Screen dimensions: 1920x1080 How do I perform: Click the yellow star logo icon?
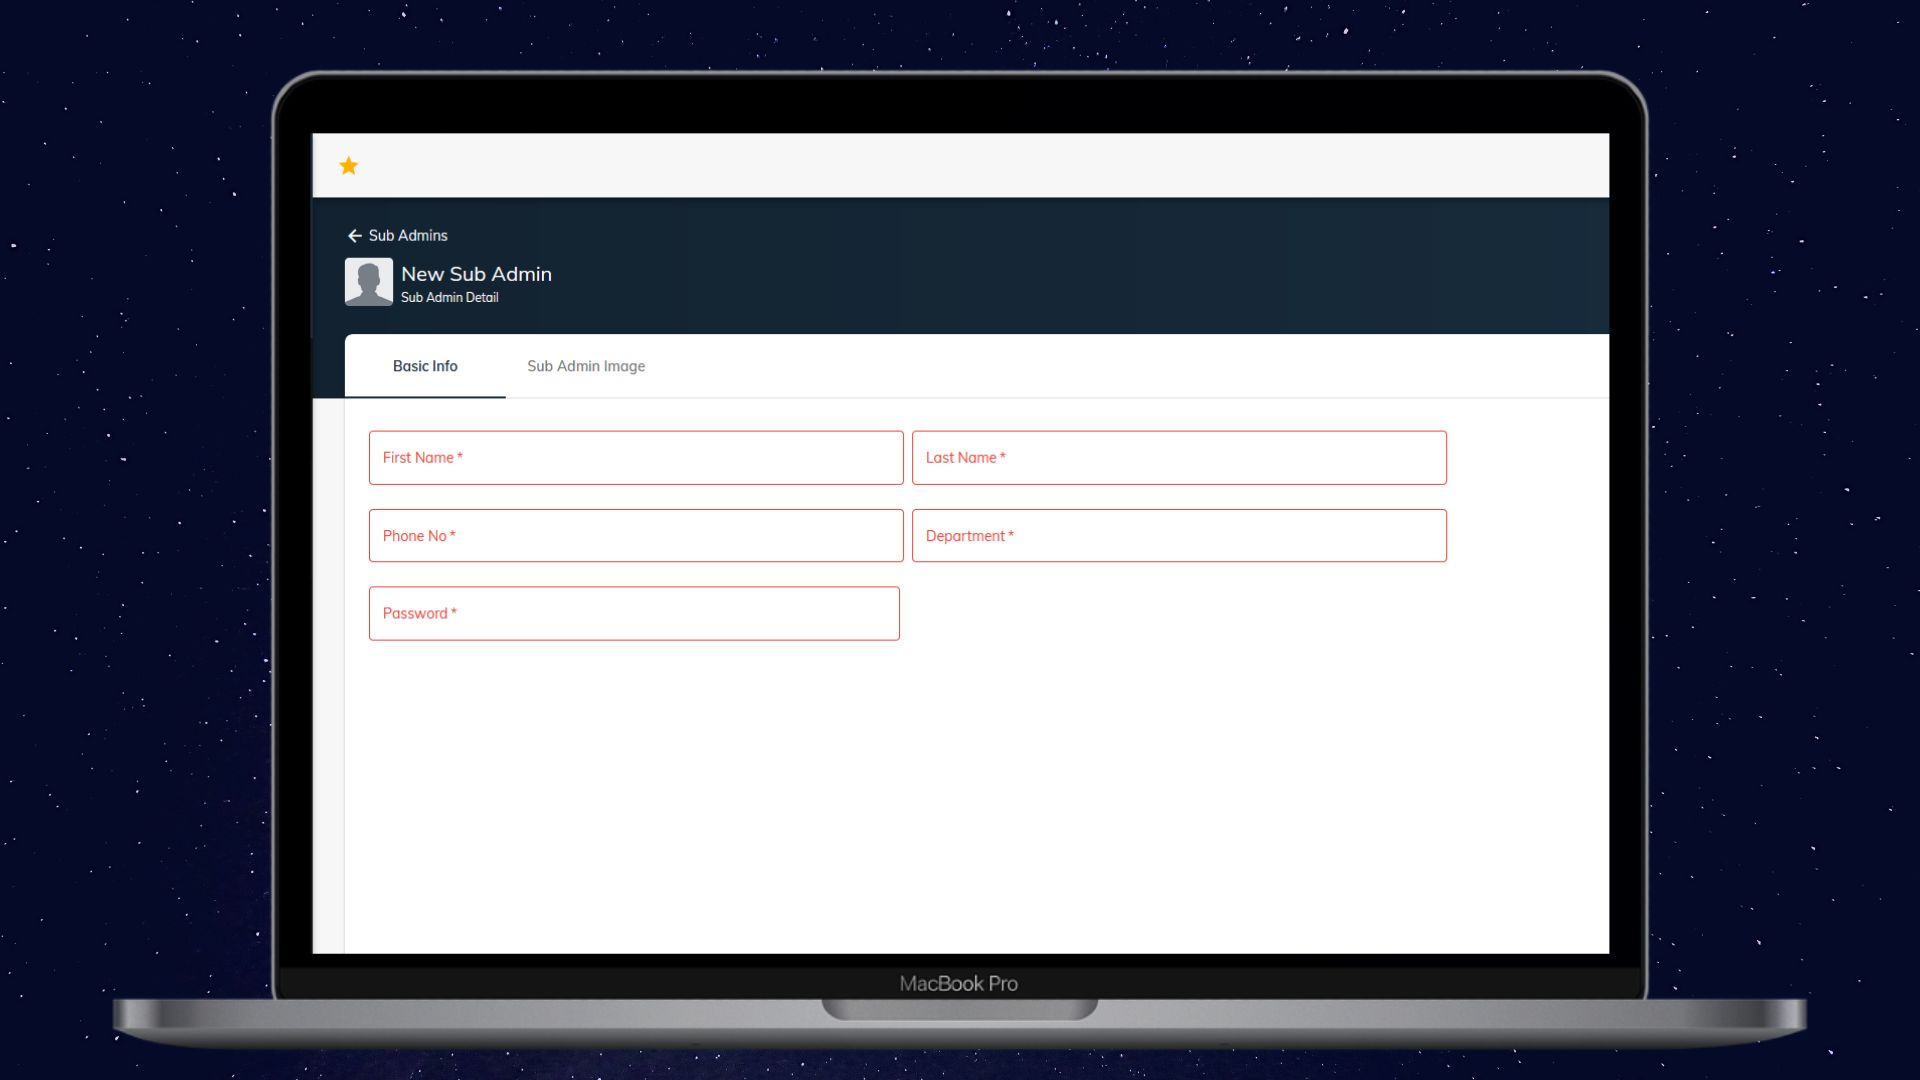348,166
